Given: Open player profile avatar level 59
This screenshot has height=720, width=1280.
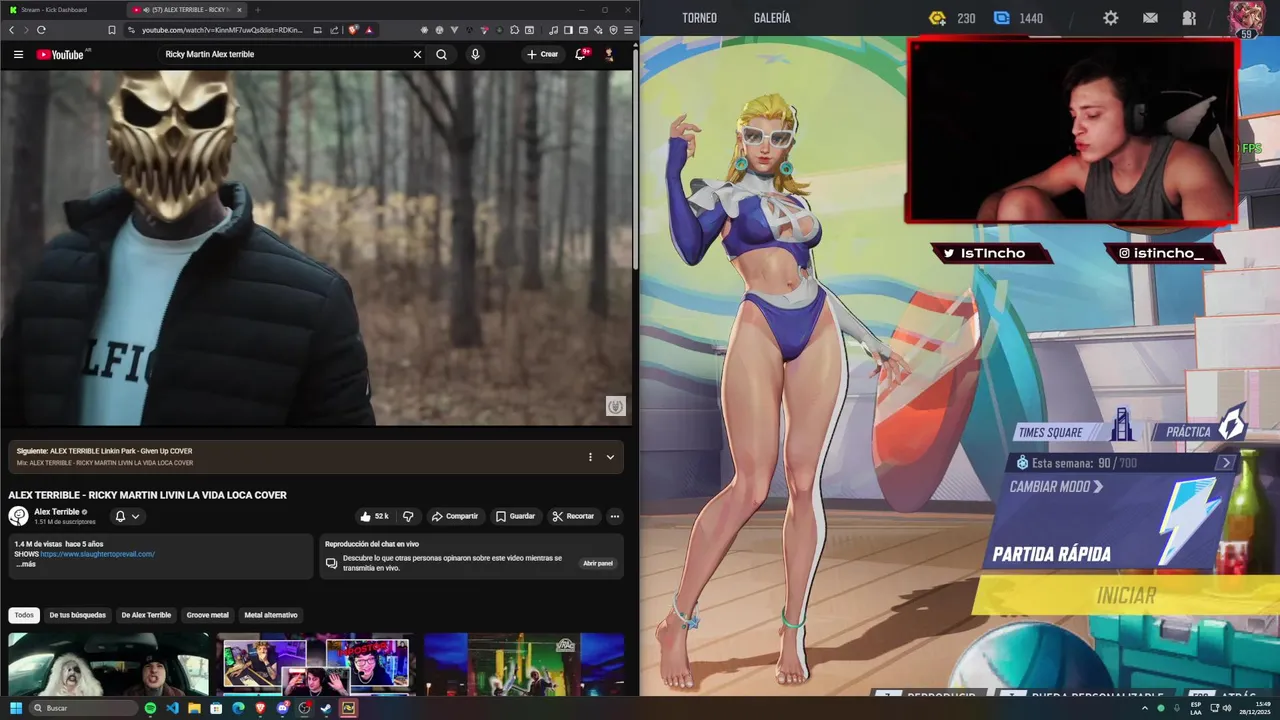Looking at the screenshot, I should point(1248,18).
